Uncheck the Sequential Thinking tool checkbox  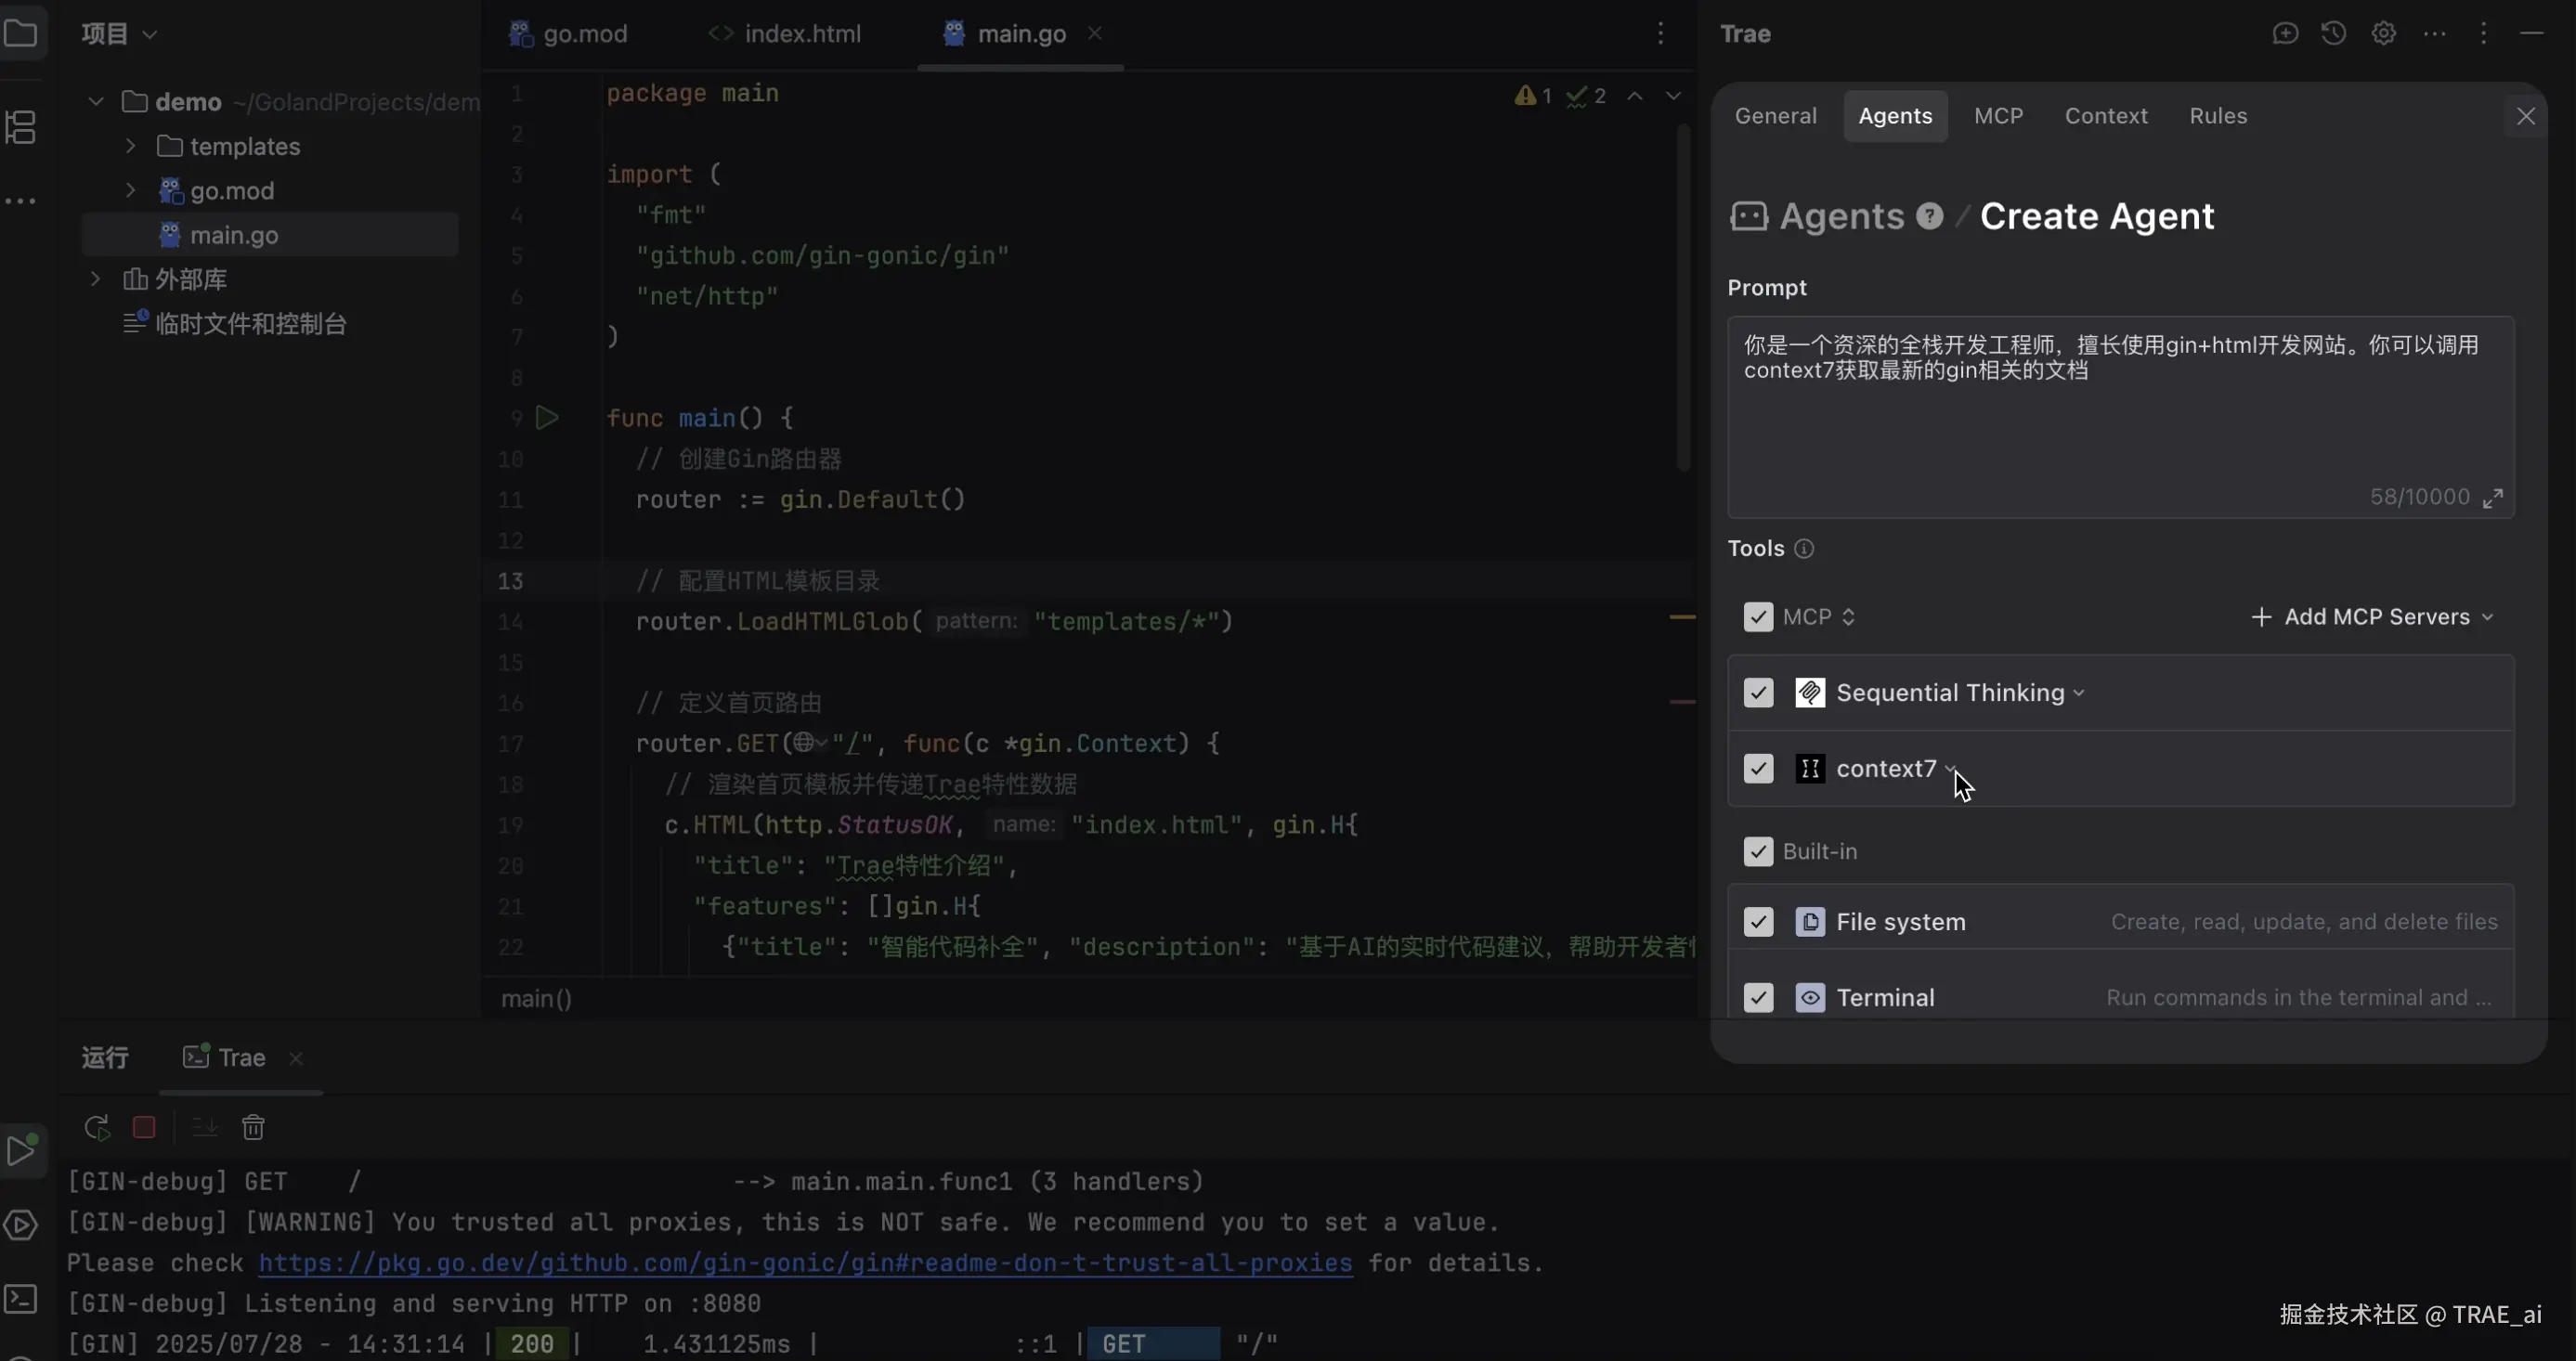(x=1758, y=693)
